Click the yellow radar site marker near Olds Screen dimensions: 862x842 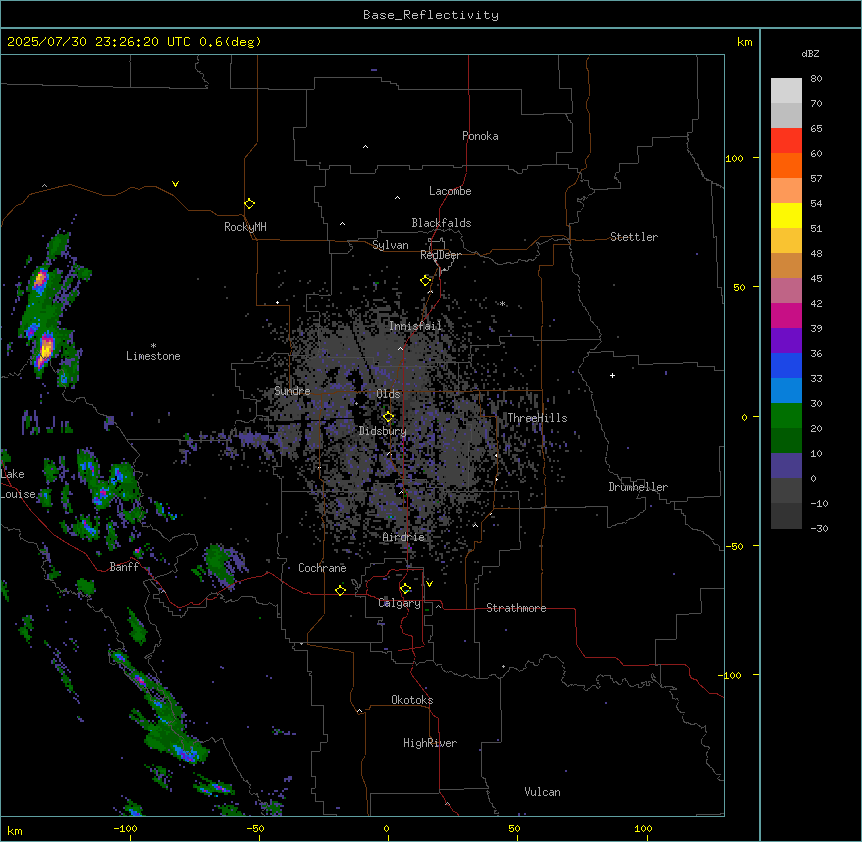coord(388,416)
